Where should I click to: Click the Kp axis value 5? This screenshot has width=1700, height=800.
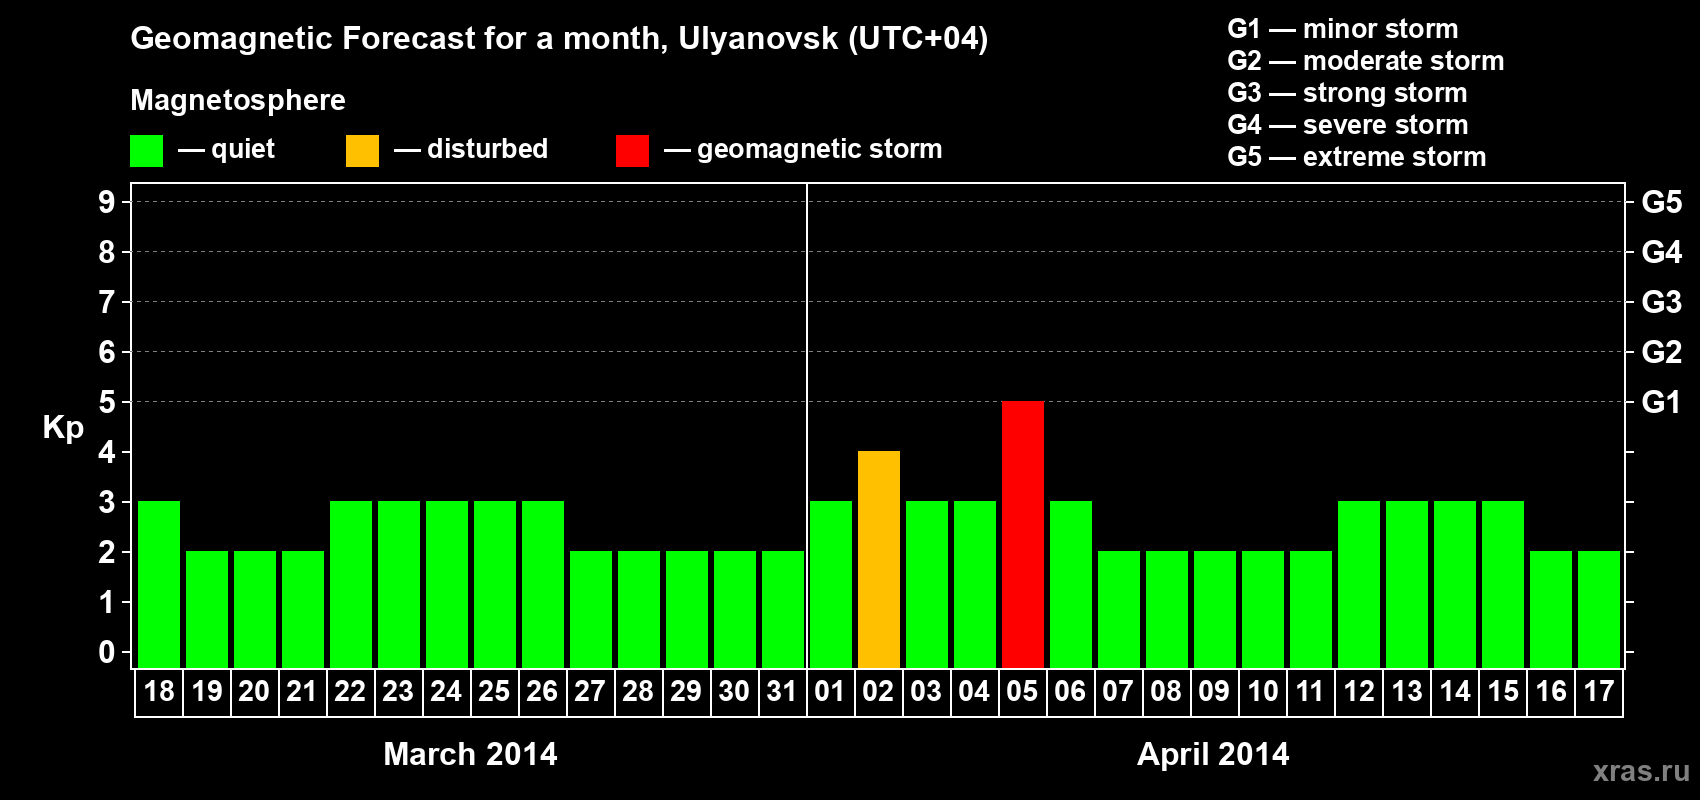[x=107, y=402]
